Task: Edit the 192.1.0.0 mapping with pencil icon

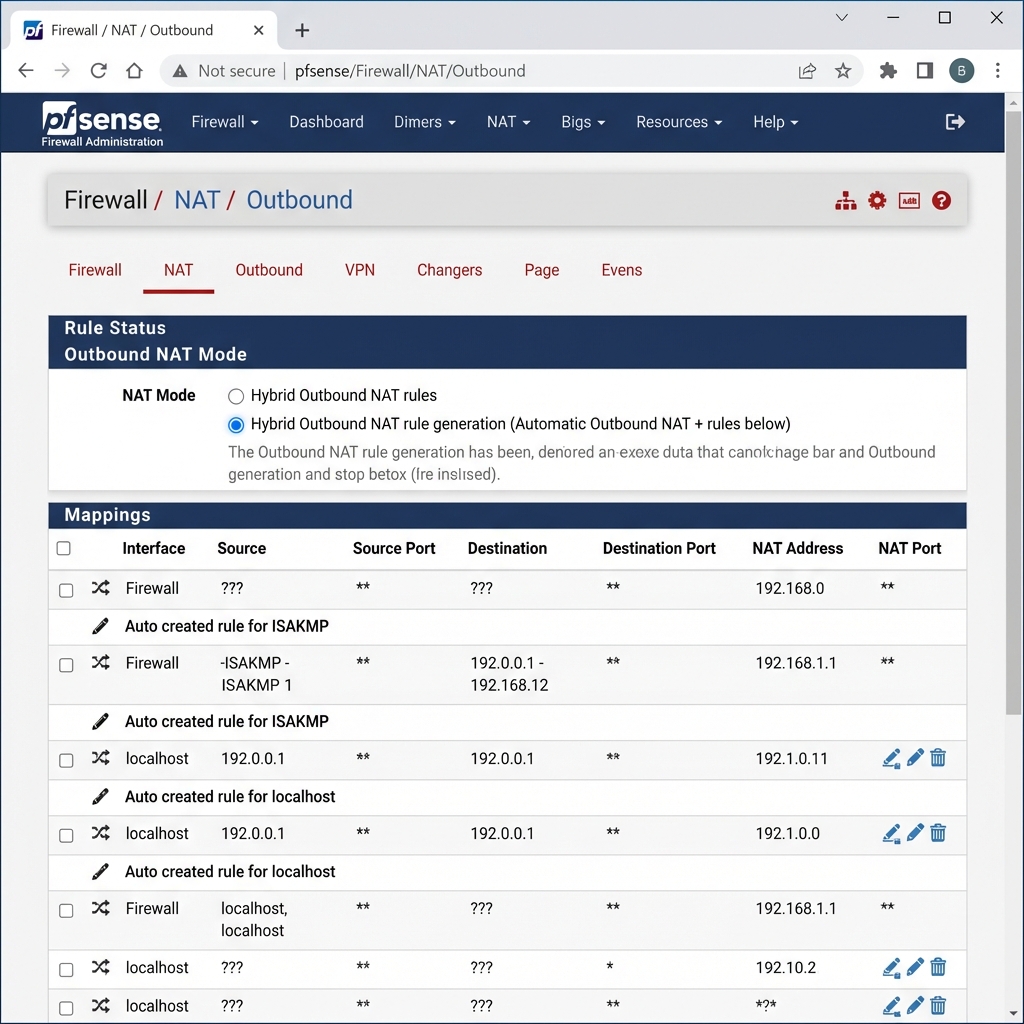Action: click(915, 833)
